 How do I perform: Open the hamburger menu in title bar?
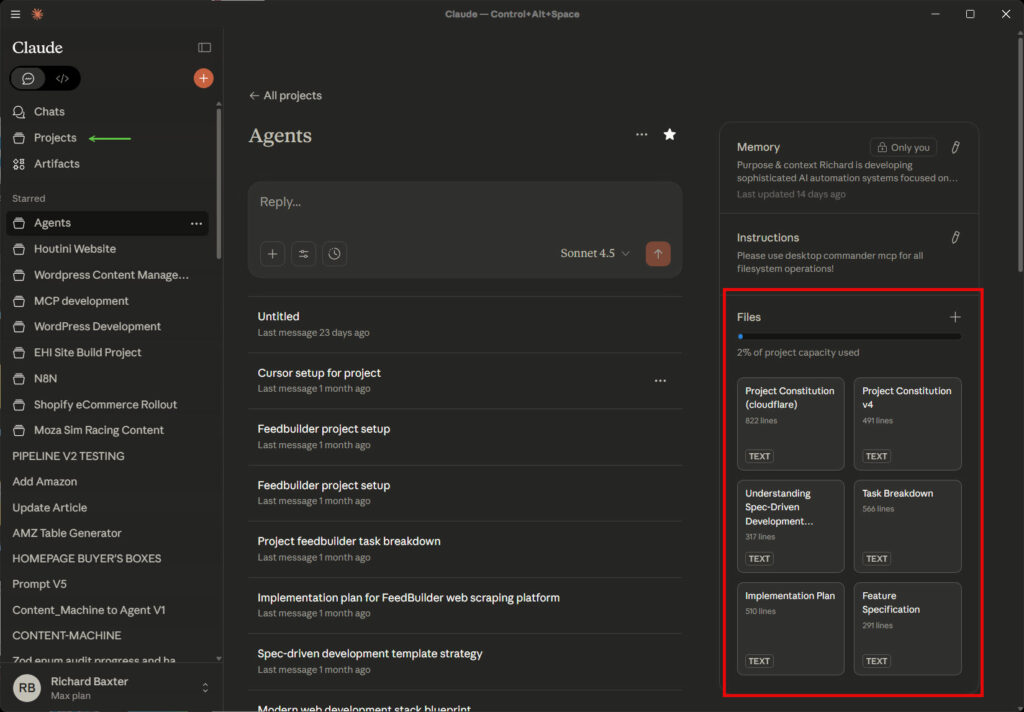[x=15, y=14]
